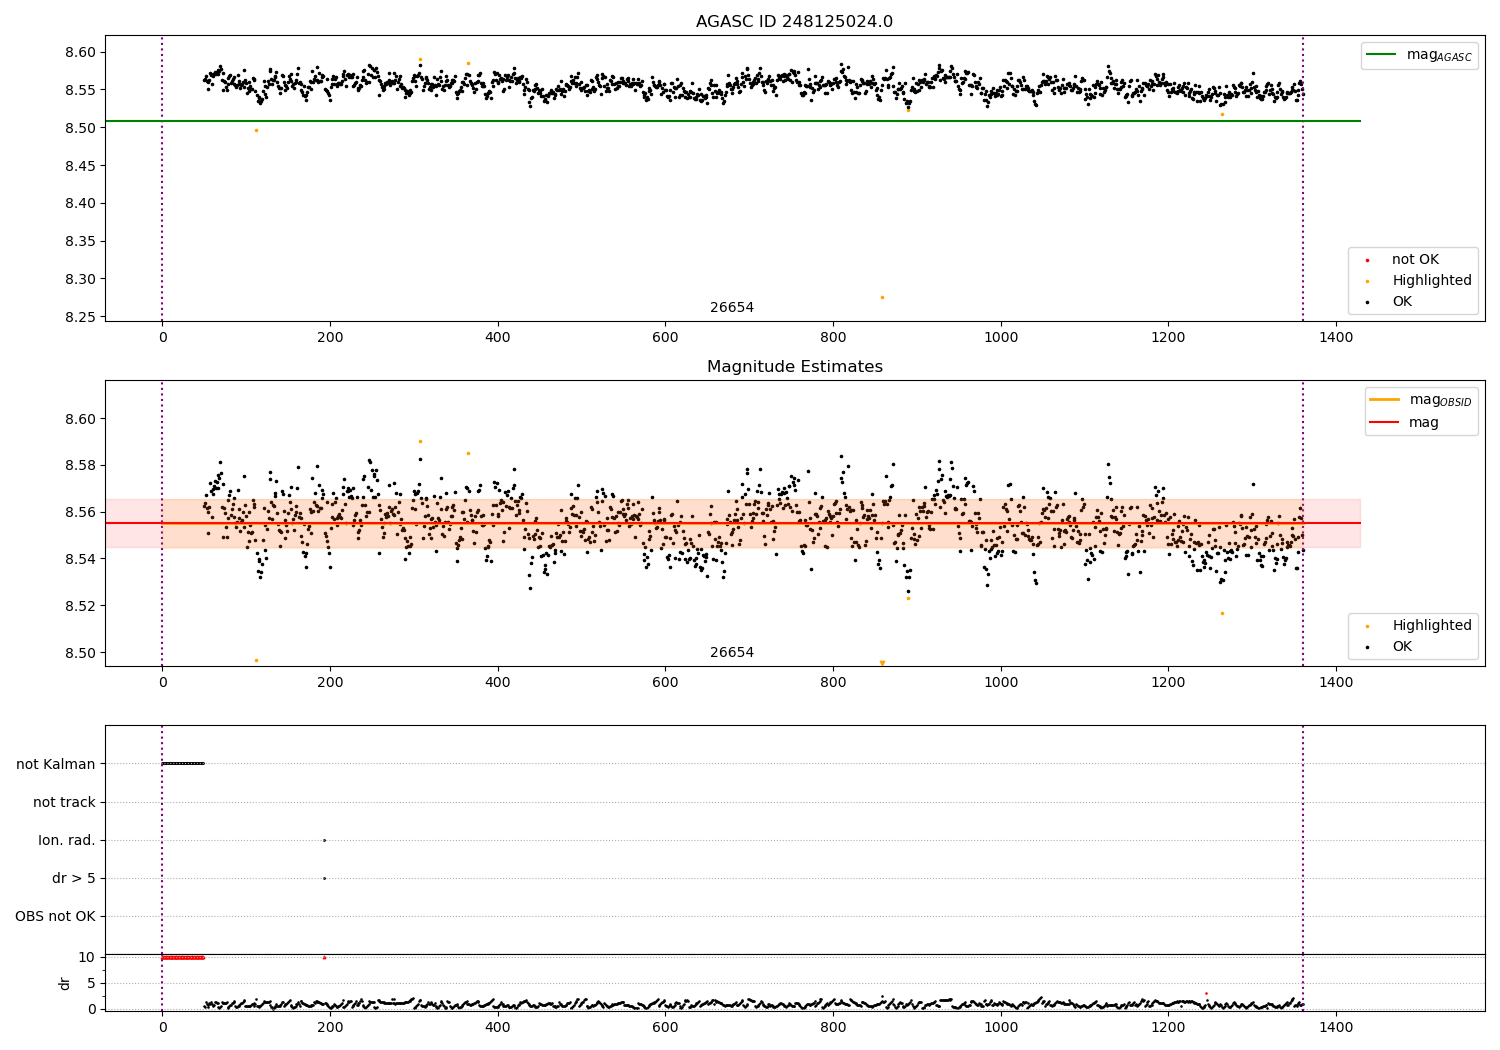Click the red marker strip at dr value 10
The image size is (1500, 1050).
point(183,958)
